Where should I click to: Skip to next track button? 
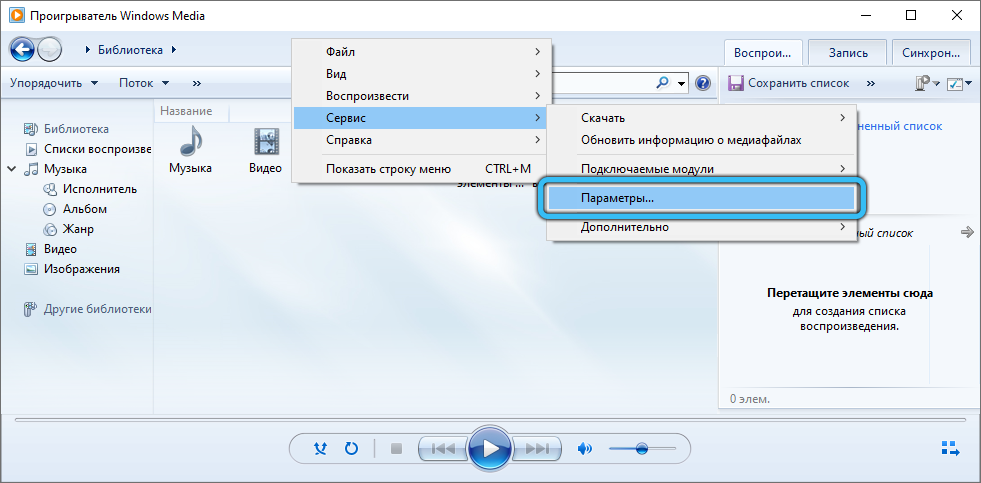pos(538,449)
